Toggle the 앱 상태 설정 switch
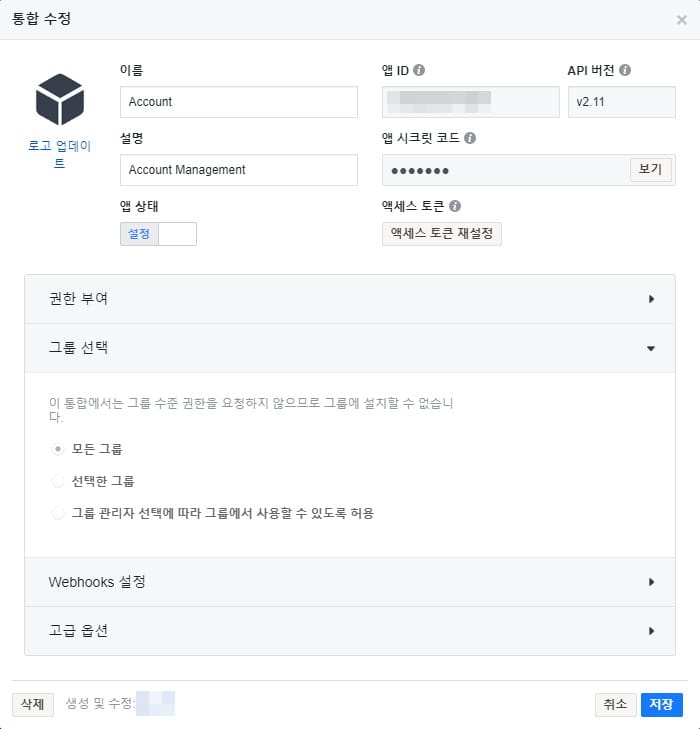 click(158, 234)
